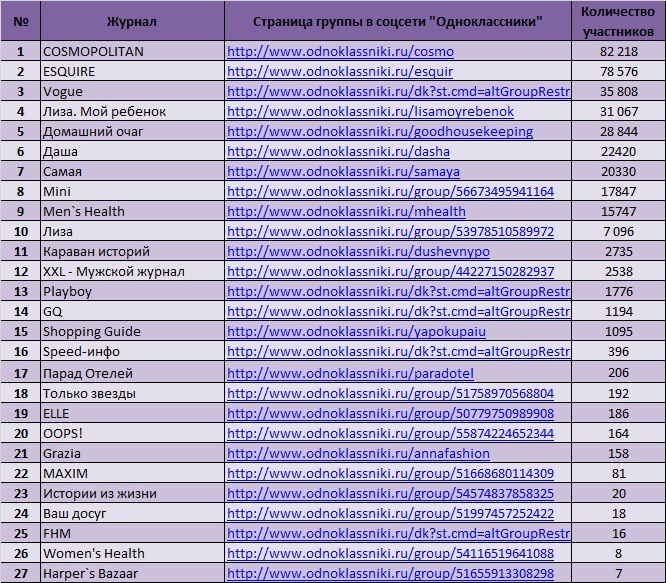Open the Harper's Bazaar group link
Viewport: 666px width, 583px height.
(x=390, y=574)
